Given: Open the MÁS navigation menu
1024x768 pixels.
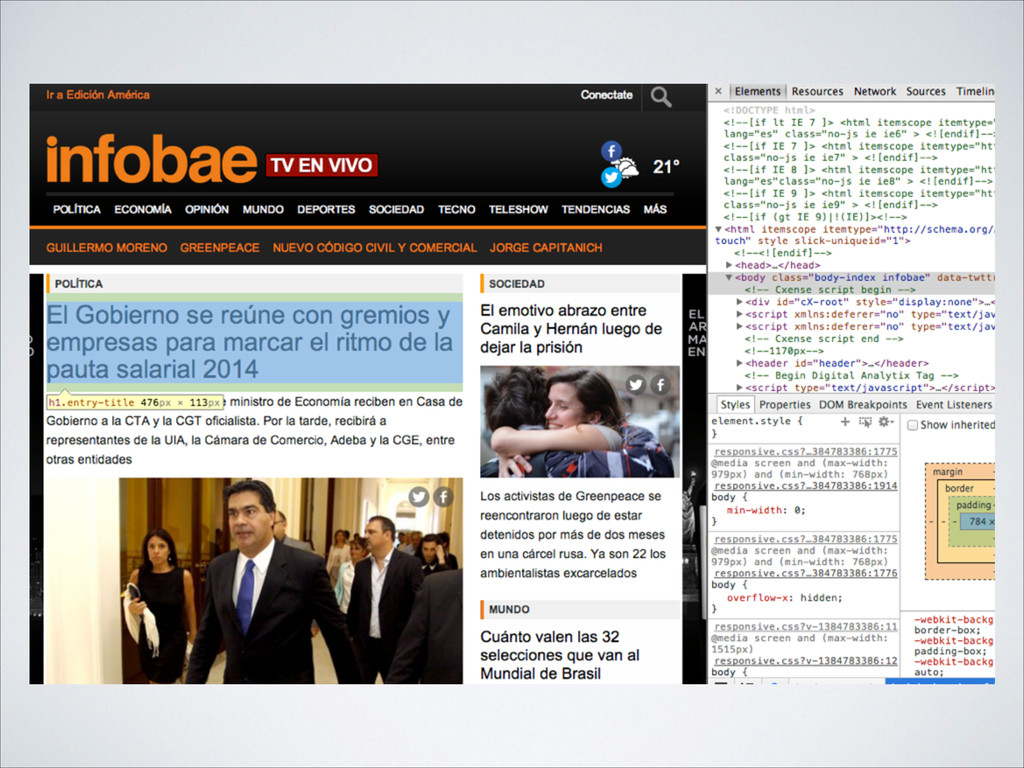Looking at the screenshot, I should tap(654, 210).
